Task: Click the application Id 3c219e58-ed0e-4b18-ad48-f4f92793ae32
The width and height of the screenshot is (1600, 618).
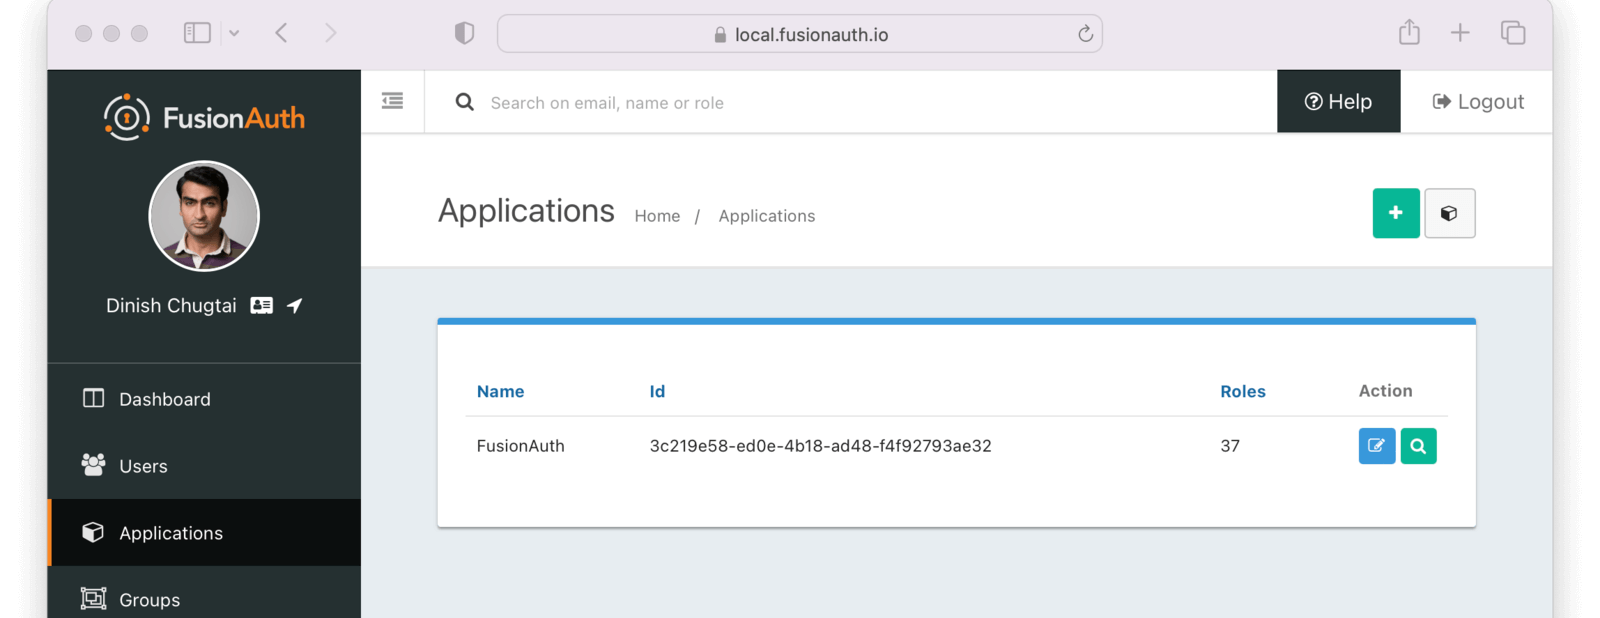Action: point(820,446)
